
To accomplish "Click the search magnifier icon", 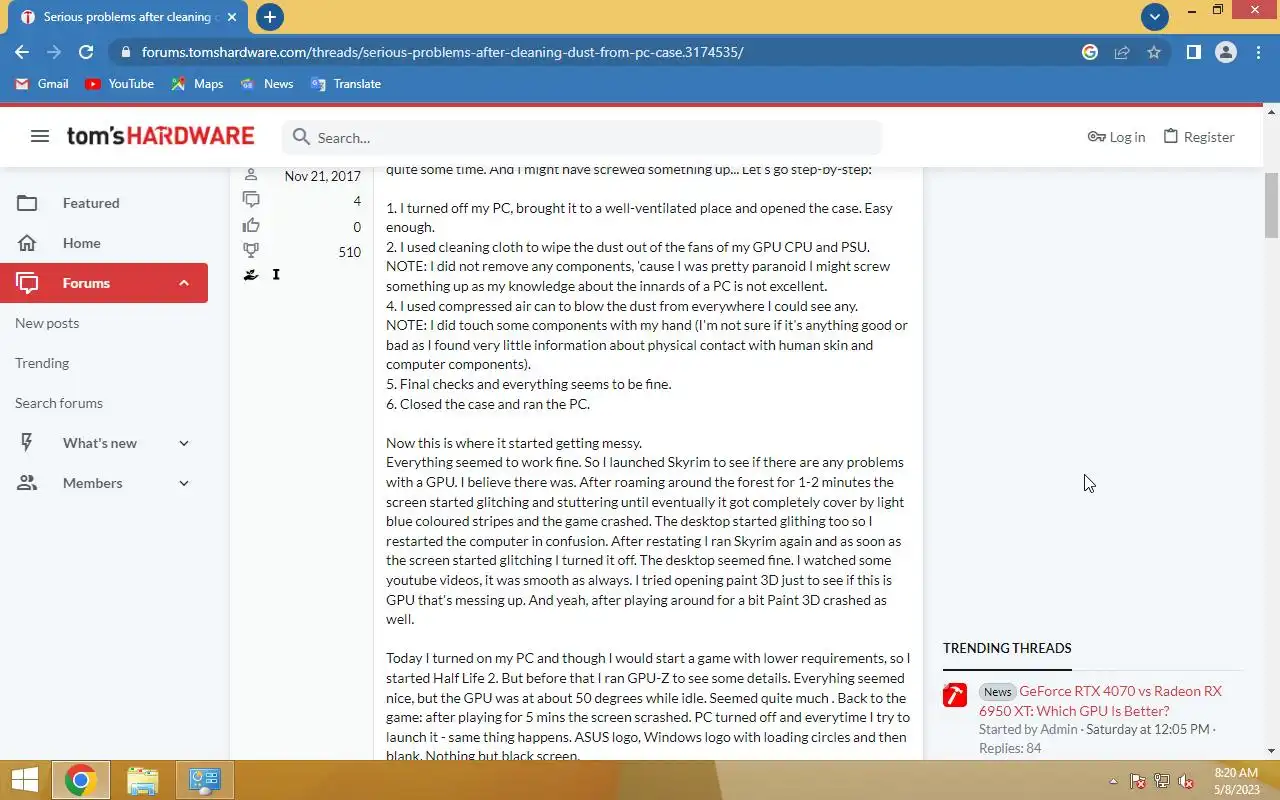I will pos(301,137).
